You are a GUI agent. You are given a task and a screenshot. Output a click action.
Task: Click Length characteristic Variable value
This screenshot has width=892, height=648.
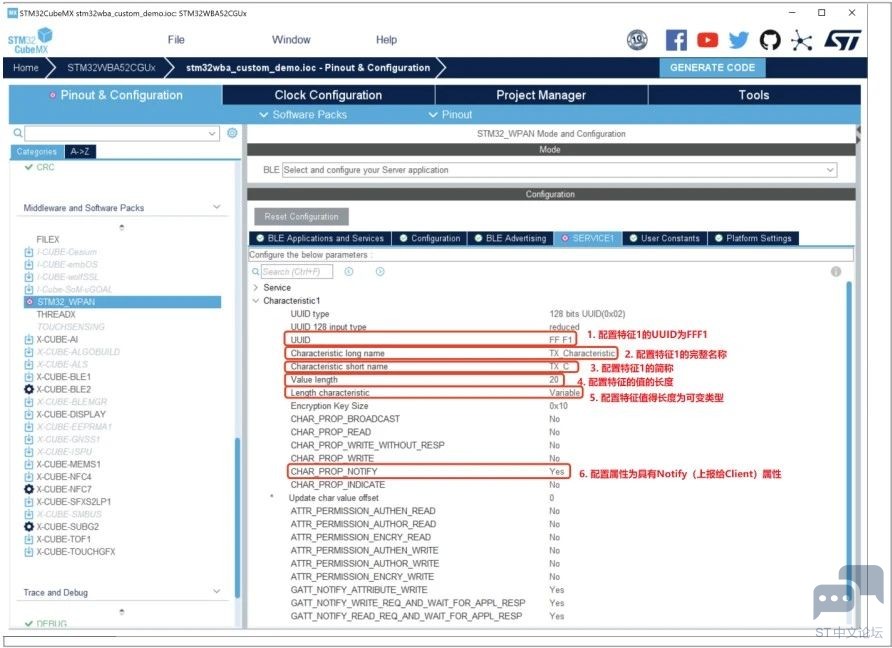click(x=564, y=393)
